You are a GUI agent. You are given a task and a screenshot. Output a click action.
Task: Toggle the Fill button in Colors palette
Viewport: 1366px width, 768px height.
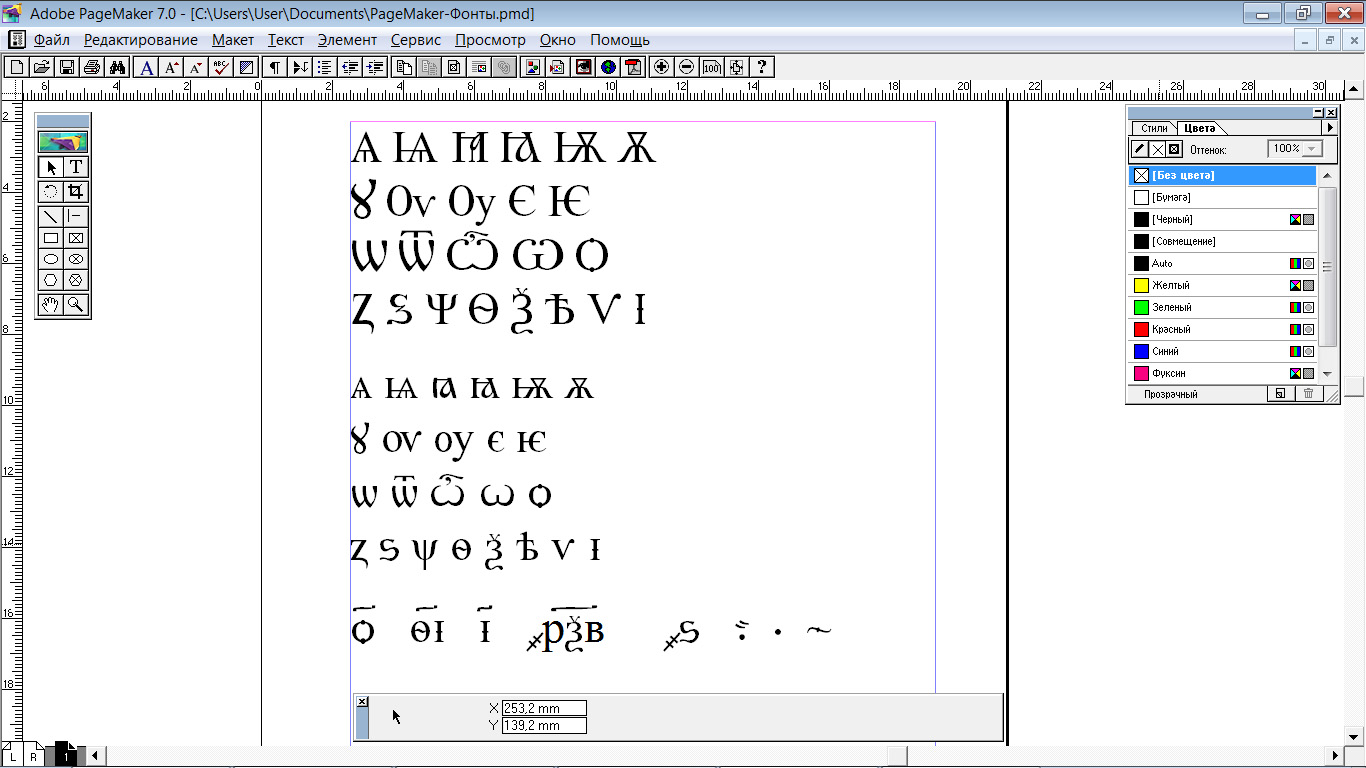[x=1157, y=149]
